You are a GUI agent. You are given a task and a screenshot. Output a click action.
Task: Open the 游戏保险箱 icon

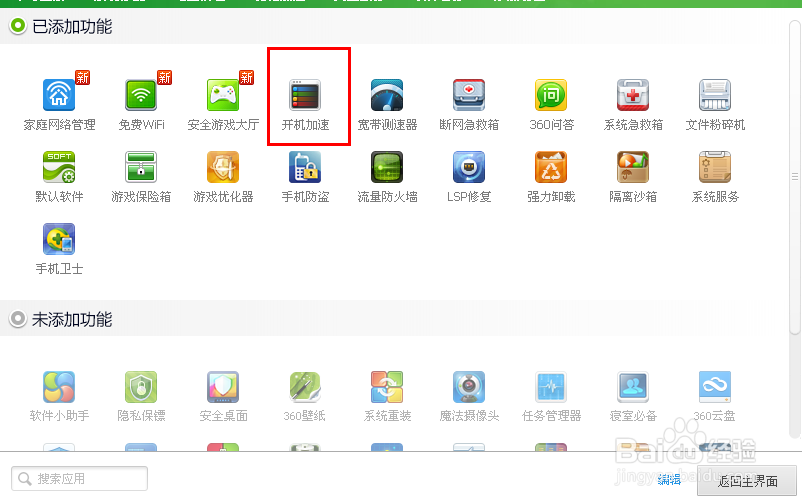tap(141, 167)
